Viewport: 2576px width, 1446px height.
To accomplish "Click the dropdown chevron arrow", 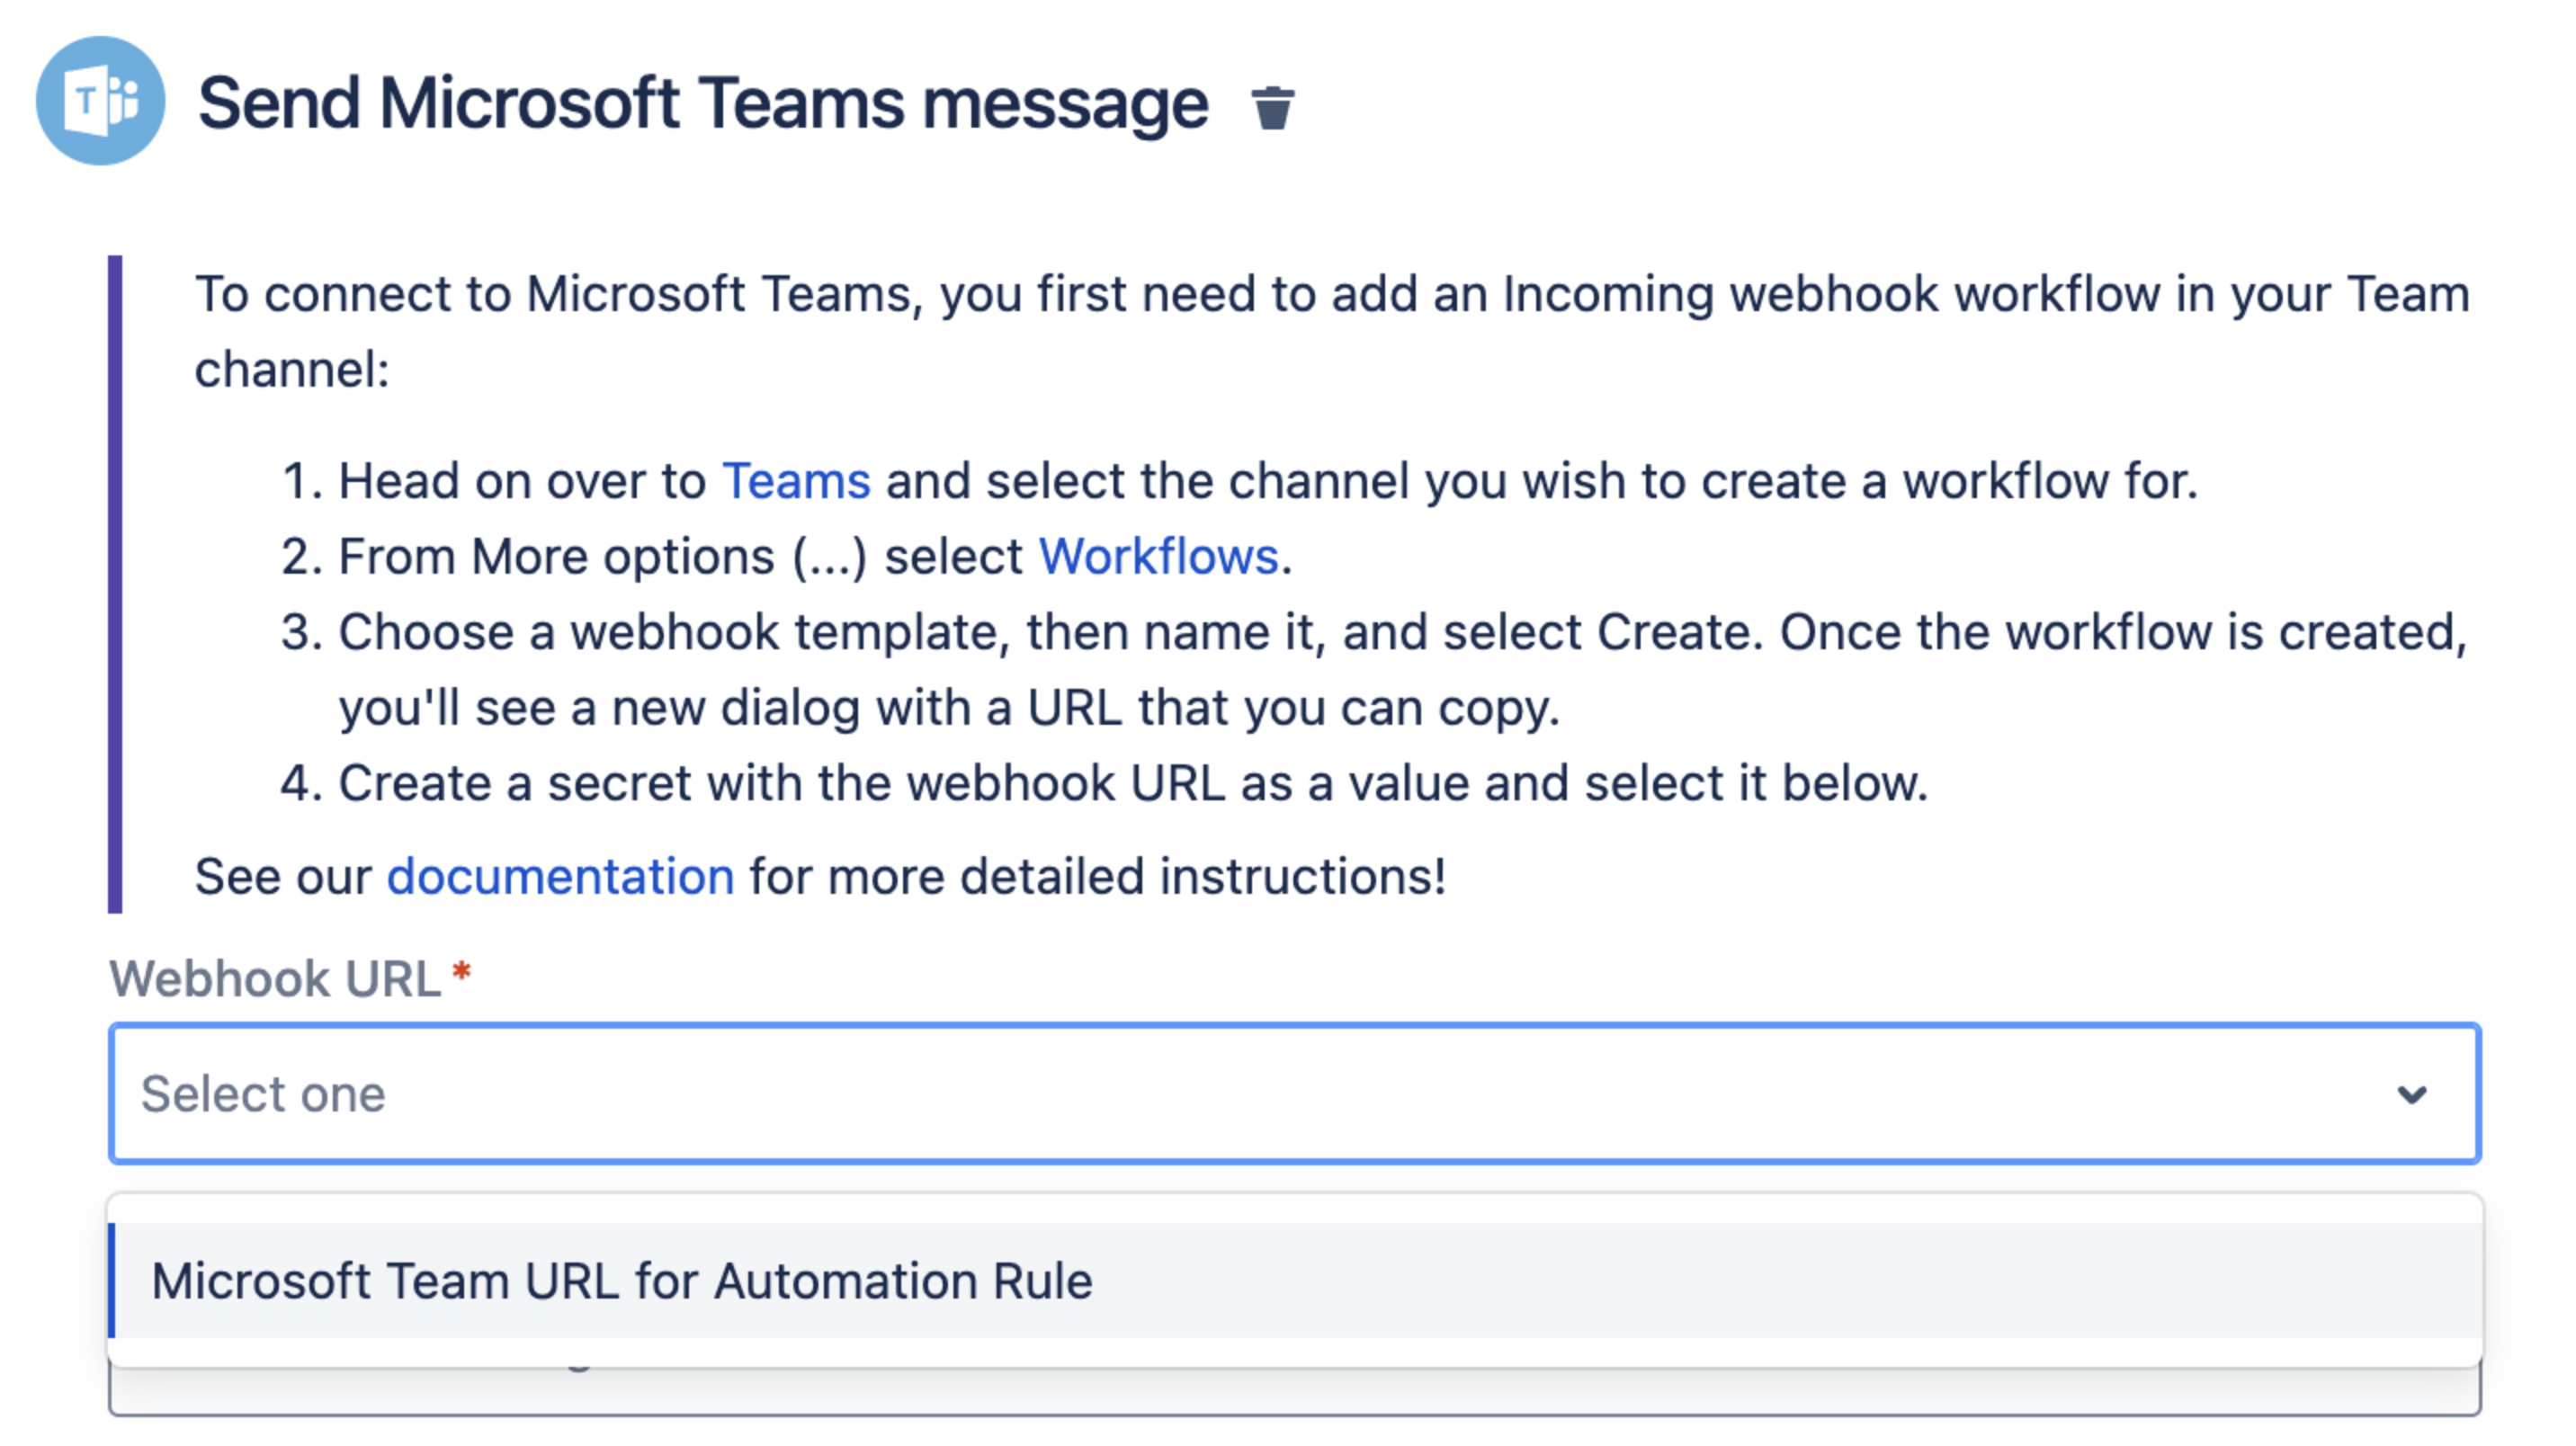I will (x=2411, y=1094).
